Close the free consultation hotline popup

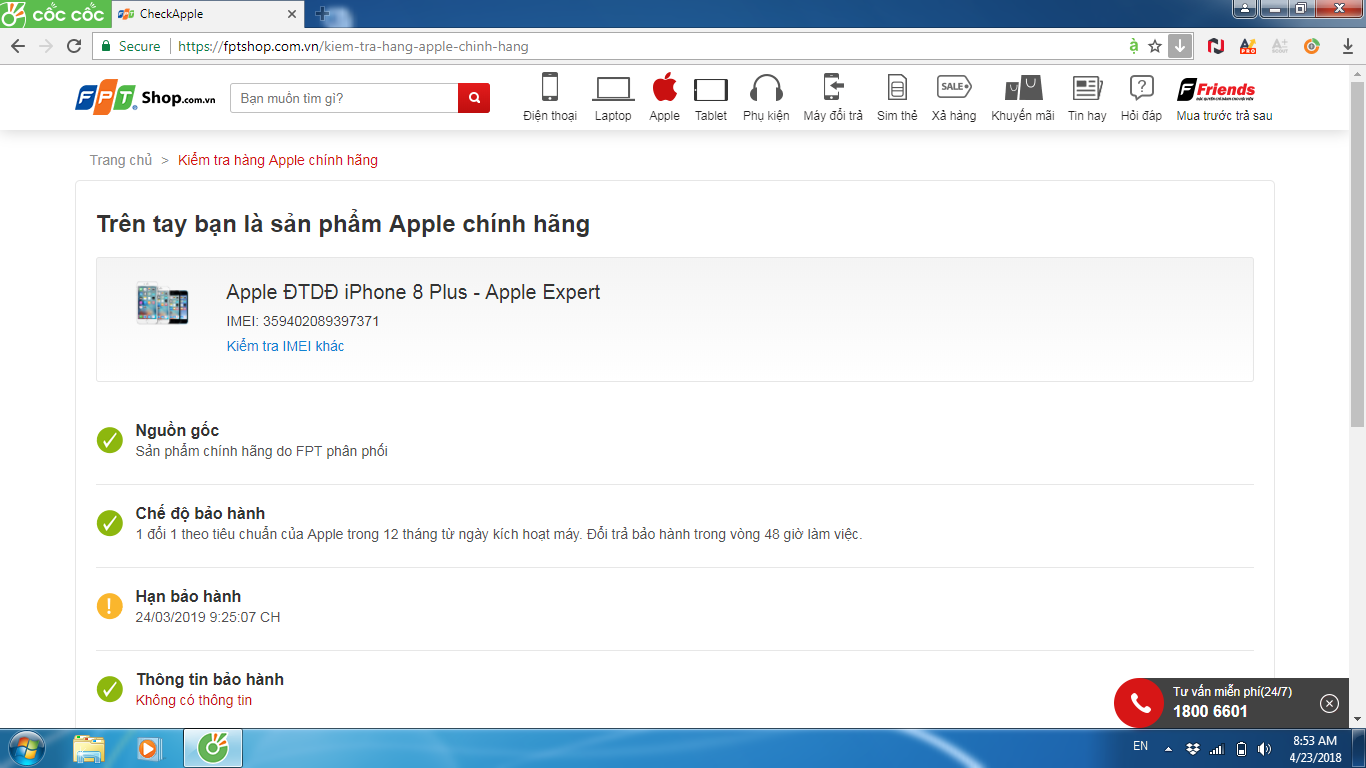(x=1329, y=703)
